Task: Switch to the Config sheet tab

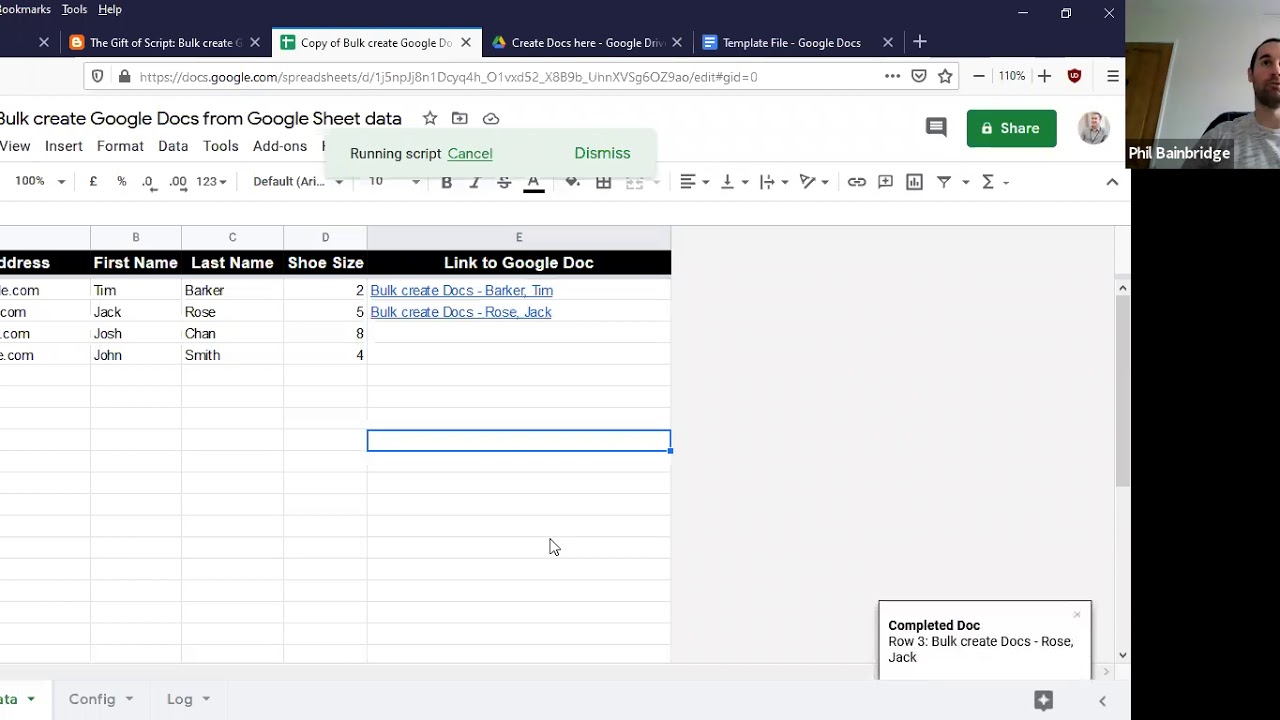Action: pos(92,699)
